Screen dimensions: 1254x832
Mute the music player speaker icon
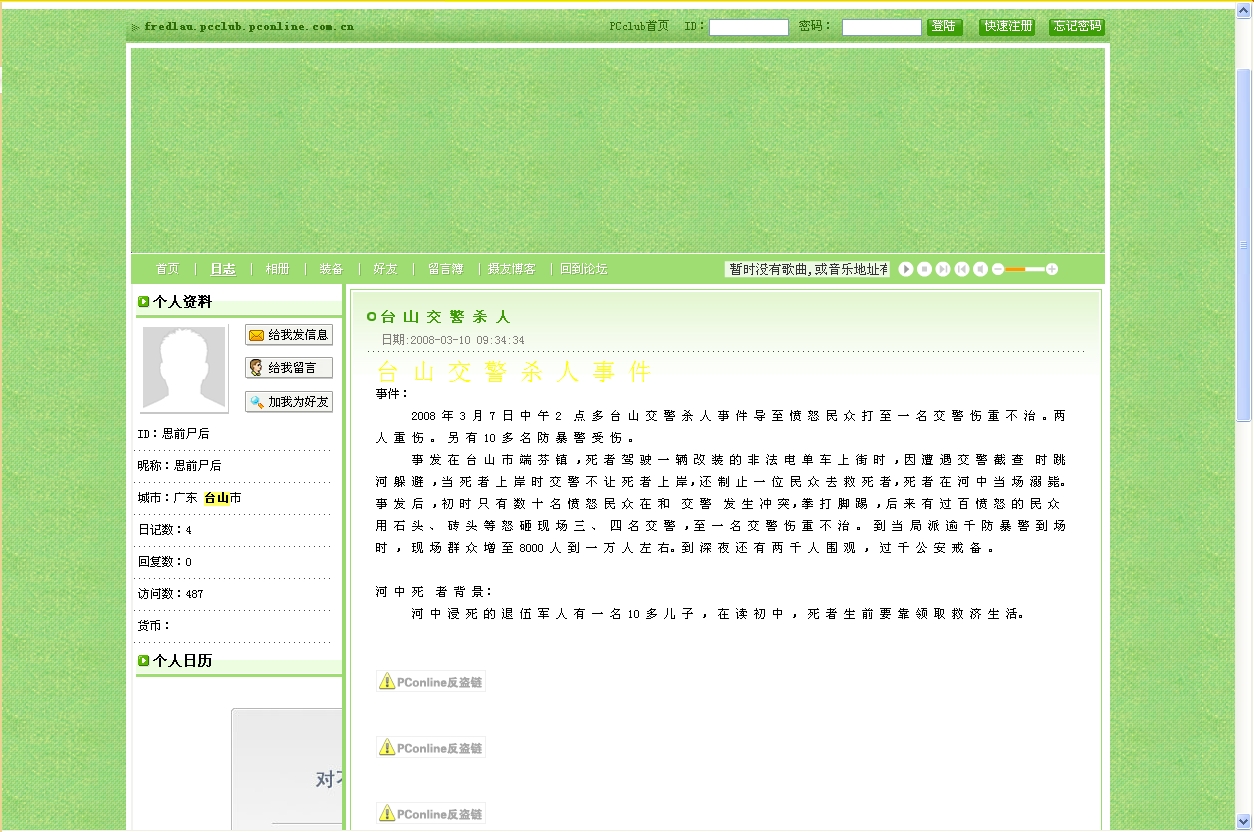[x=981, y=269]
